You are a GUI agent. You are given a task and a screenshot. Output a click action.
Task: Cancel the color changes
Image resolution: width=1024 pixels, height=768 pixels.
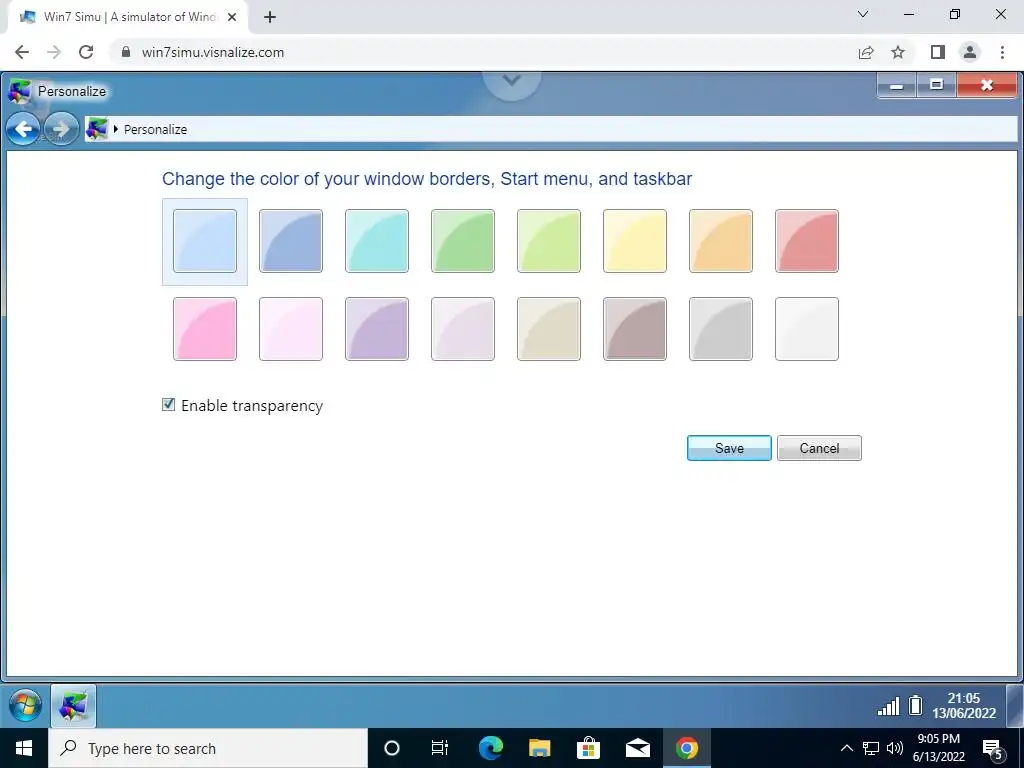[x=819, y=448]
